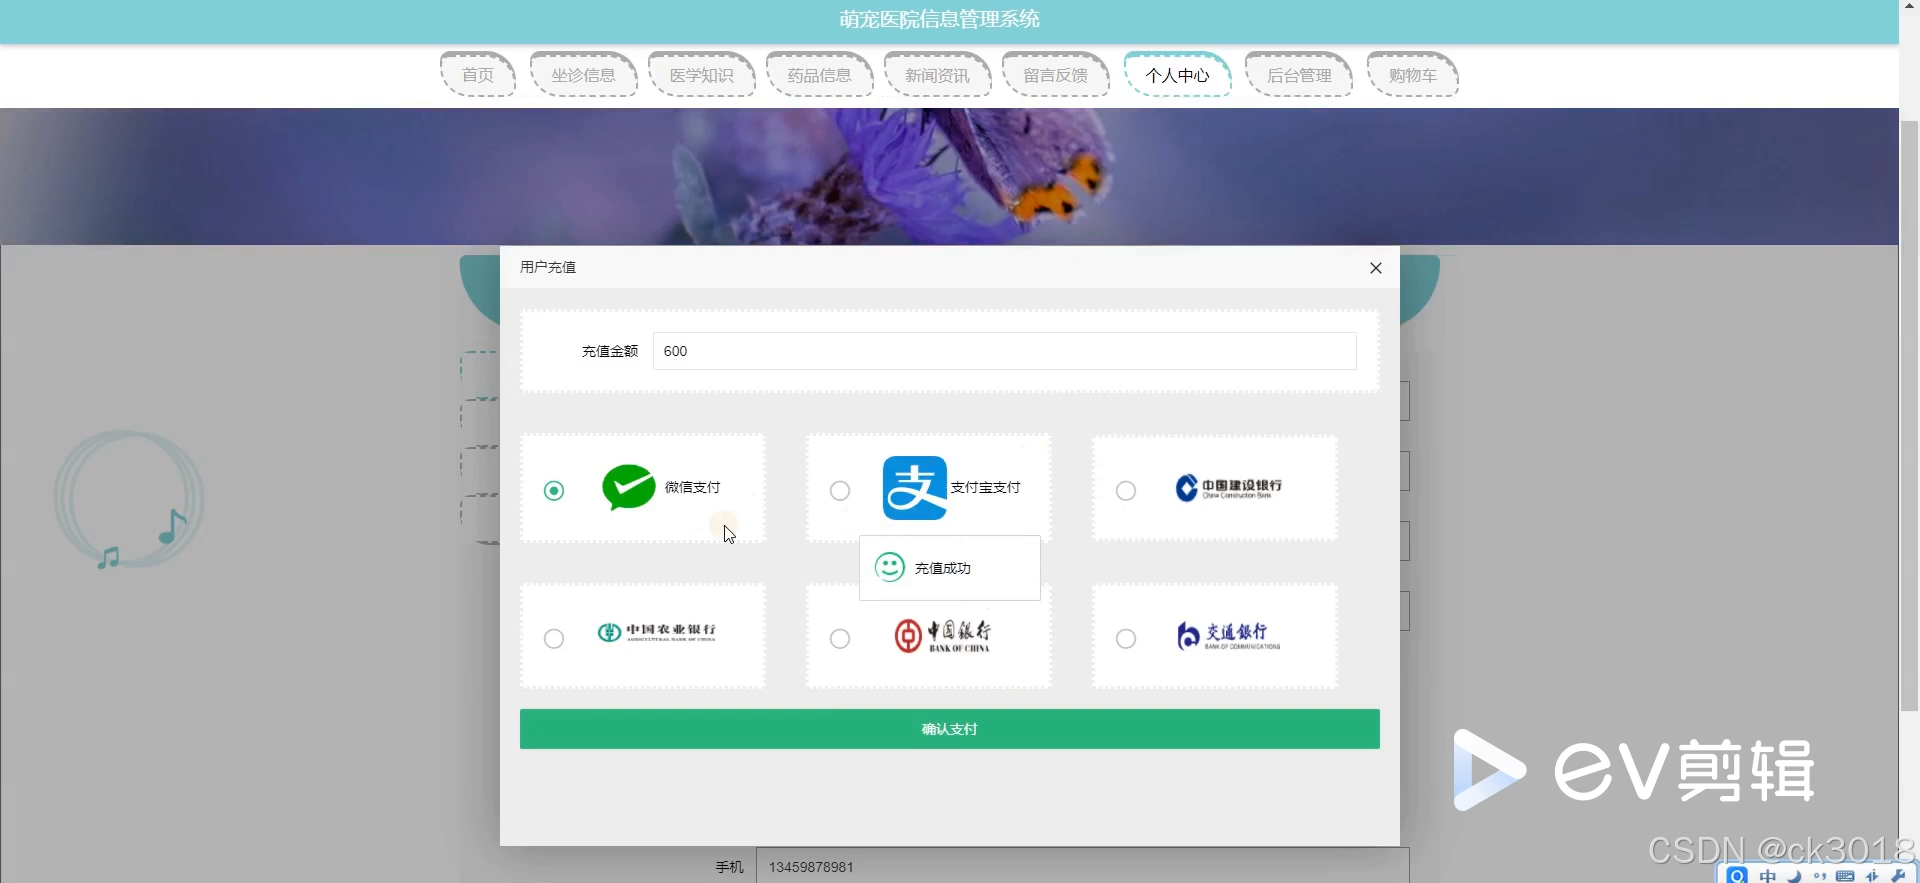Open 后台管理 navigation tab
This screenshot has width=1920, height=883.
(1299, 75)
